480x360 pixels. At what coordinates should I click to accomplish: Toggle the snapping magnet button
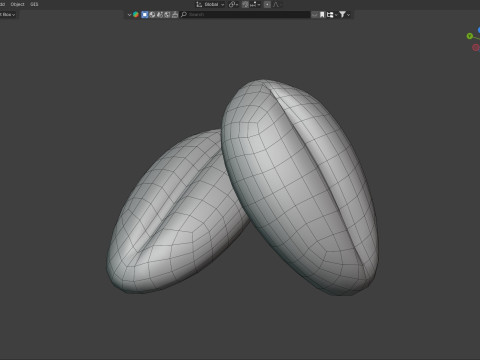pos(245,4)
